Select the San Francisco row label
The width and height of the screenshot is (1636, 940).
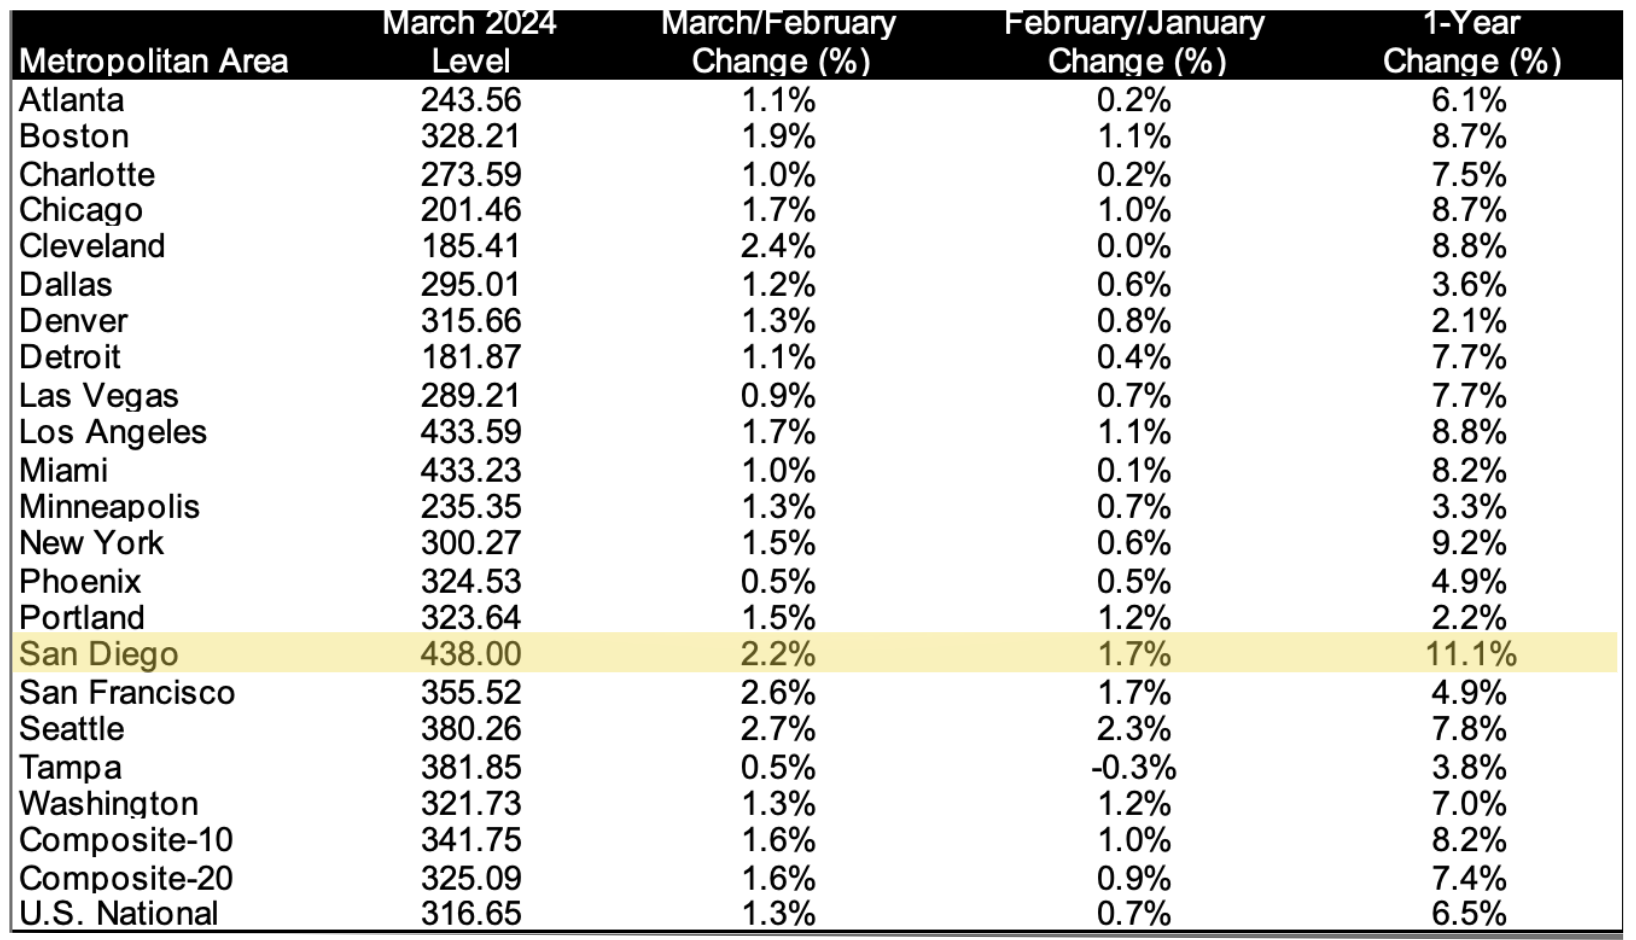click(127, 692)
